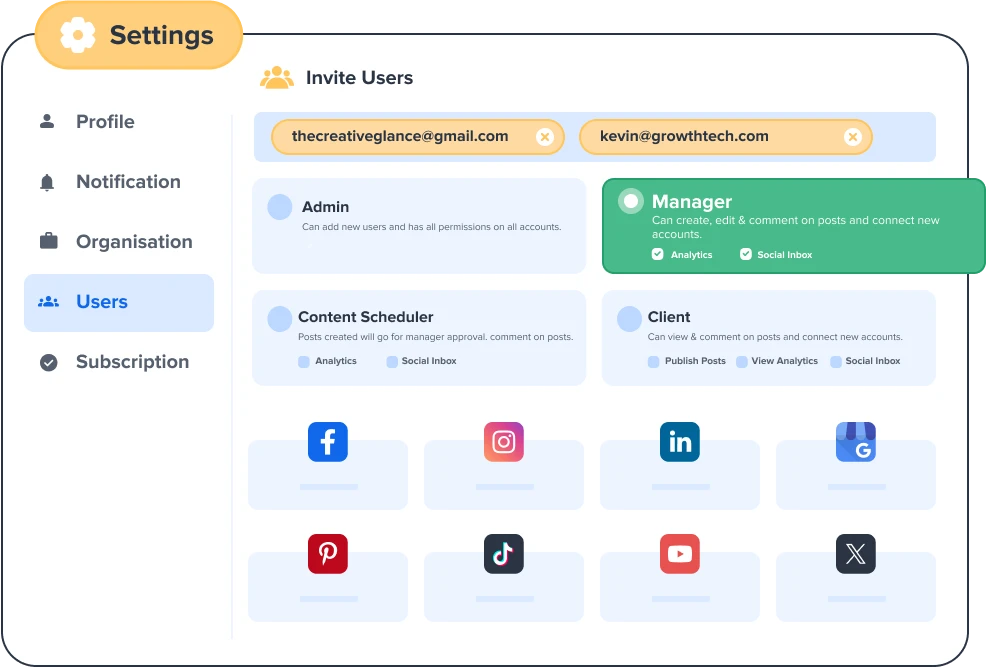986x667 pixels.
Task: Click the Facebook icon
Action: pos(327,441)
